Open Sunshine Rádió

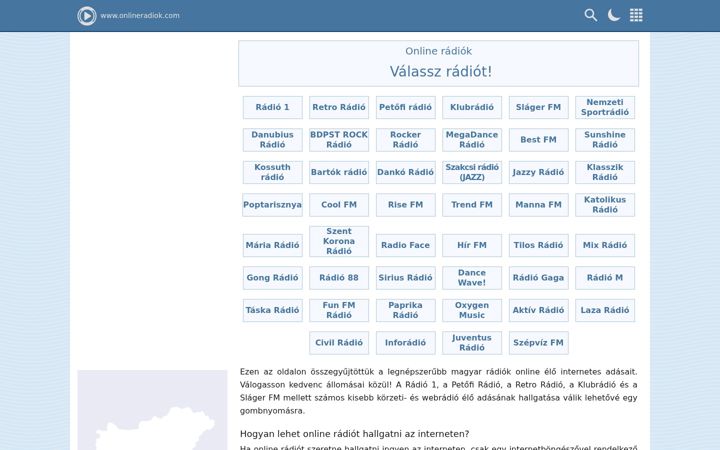coord(605,140)
